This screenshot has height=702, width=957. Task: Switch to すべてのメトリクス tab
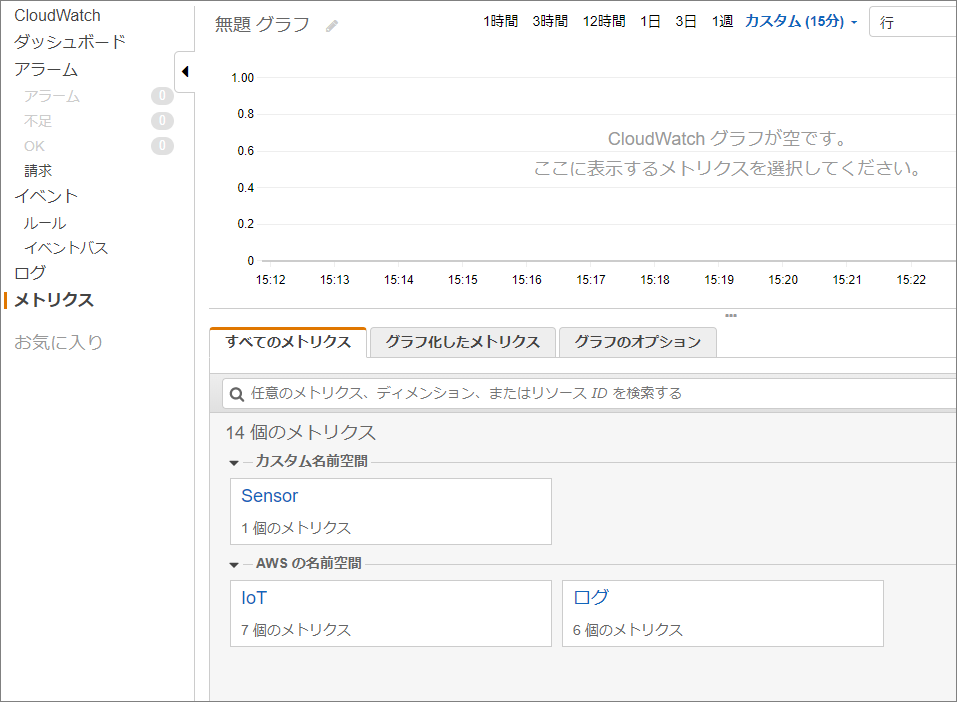(x=288, y=342)
